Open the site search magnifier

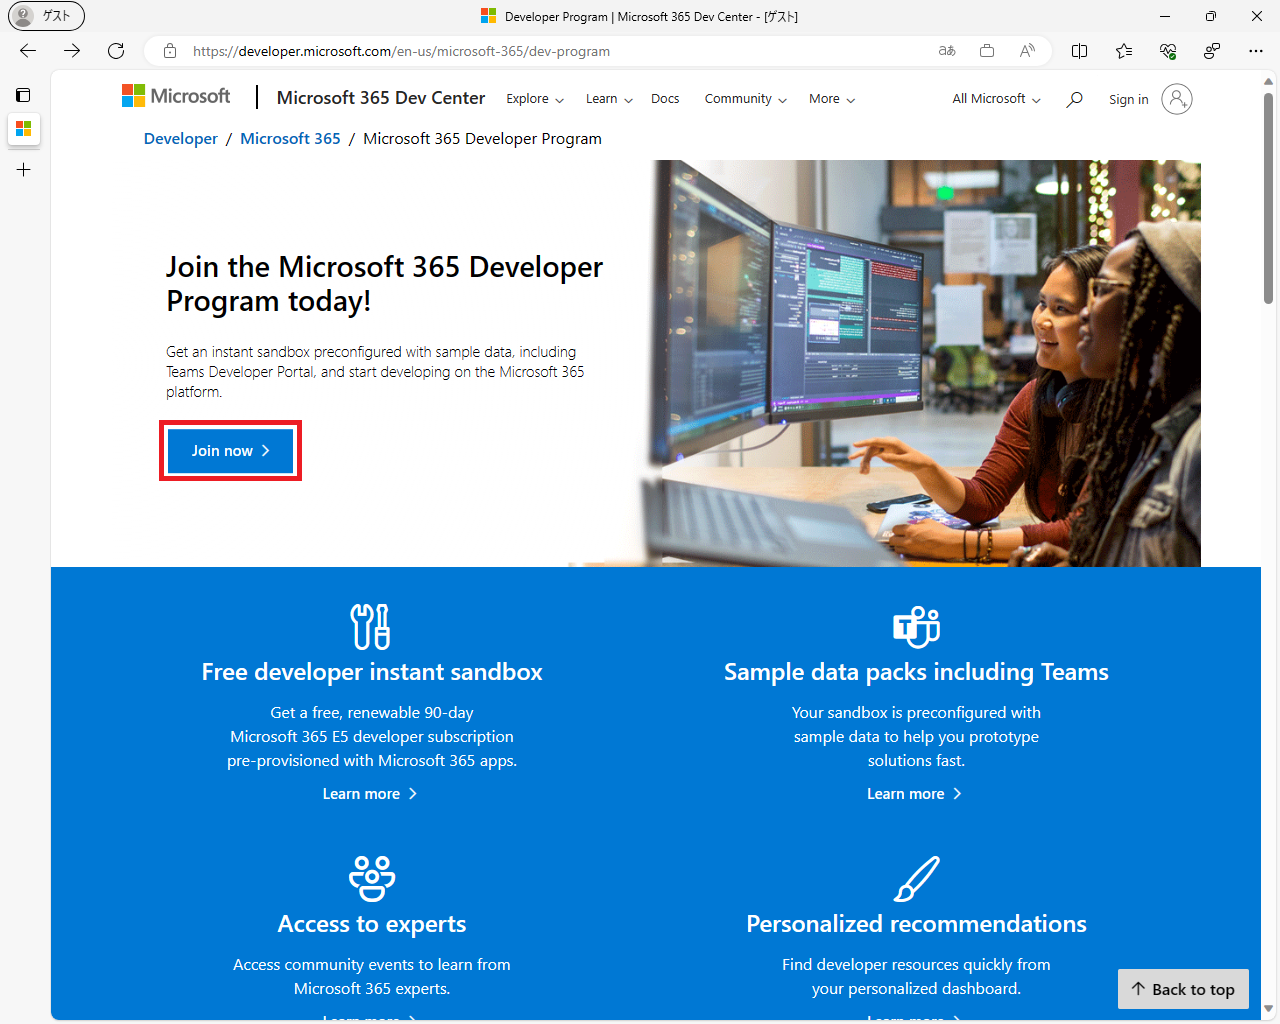(x=1075, y=99)
